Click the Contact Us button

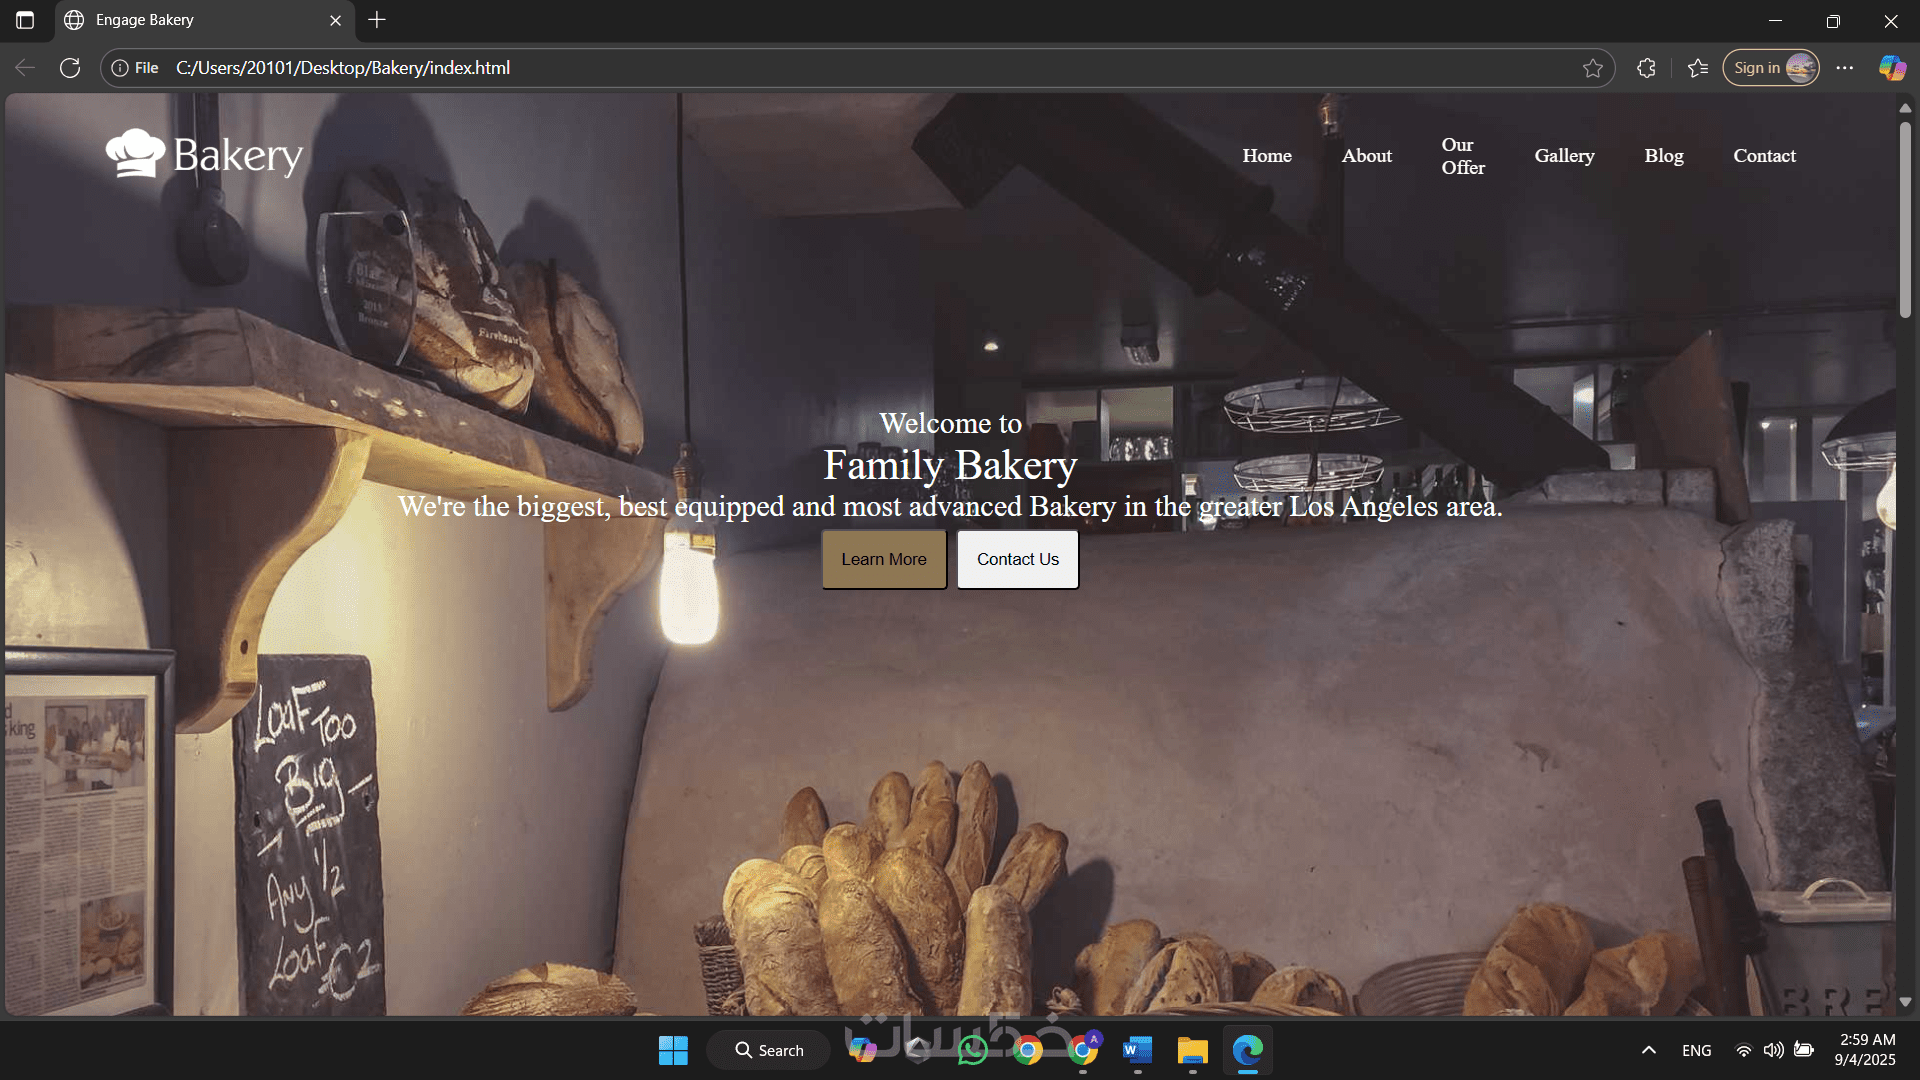point(1017,559)
